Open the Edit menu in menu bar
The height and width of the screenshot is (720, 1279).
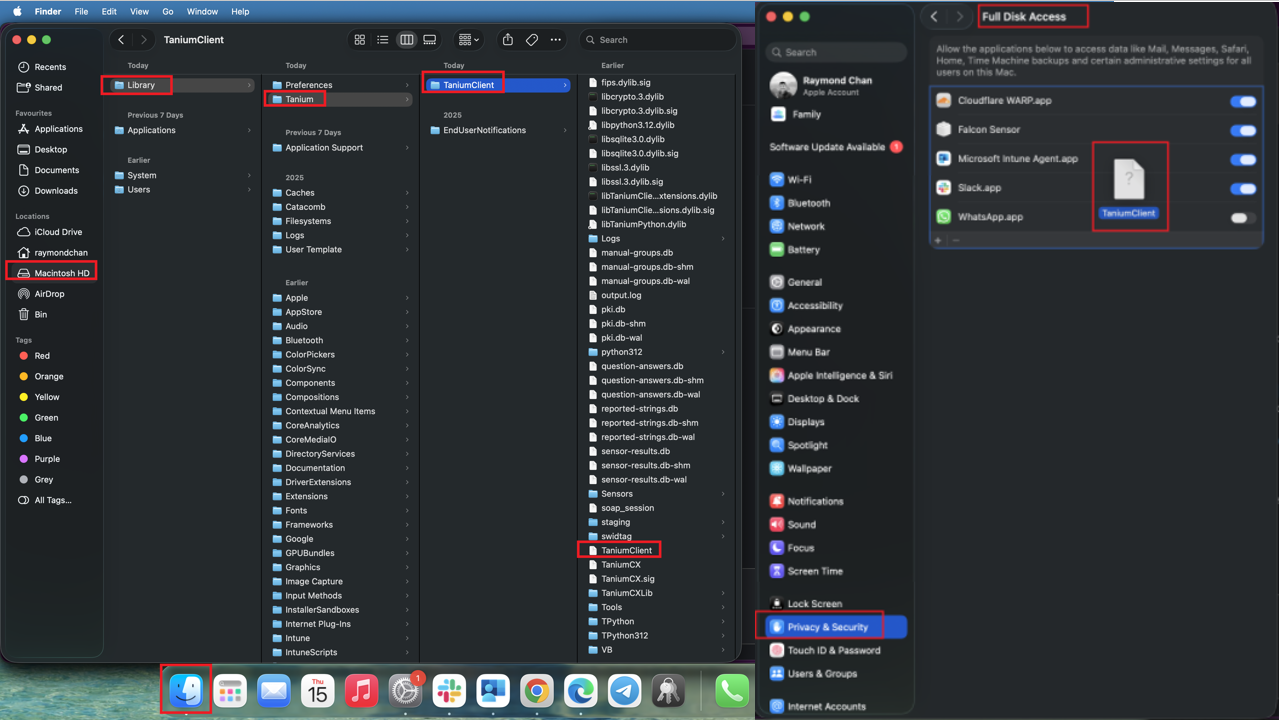pos(109,12)
